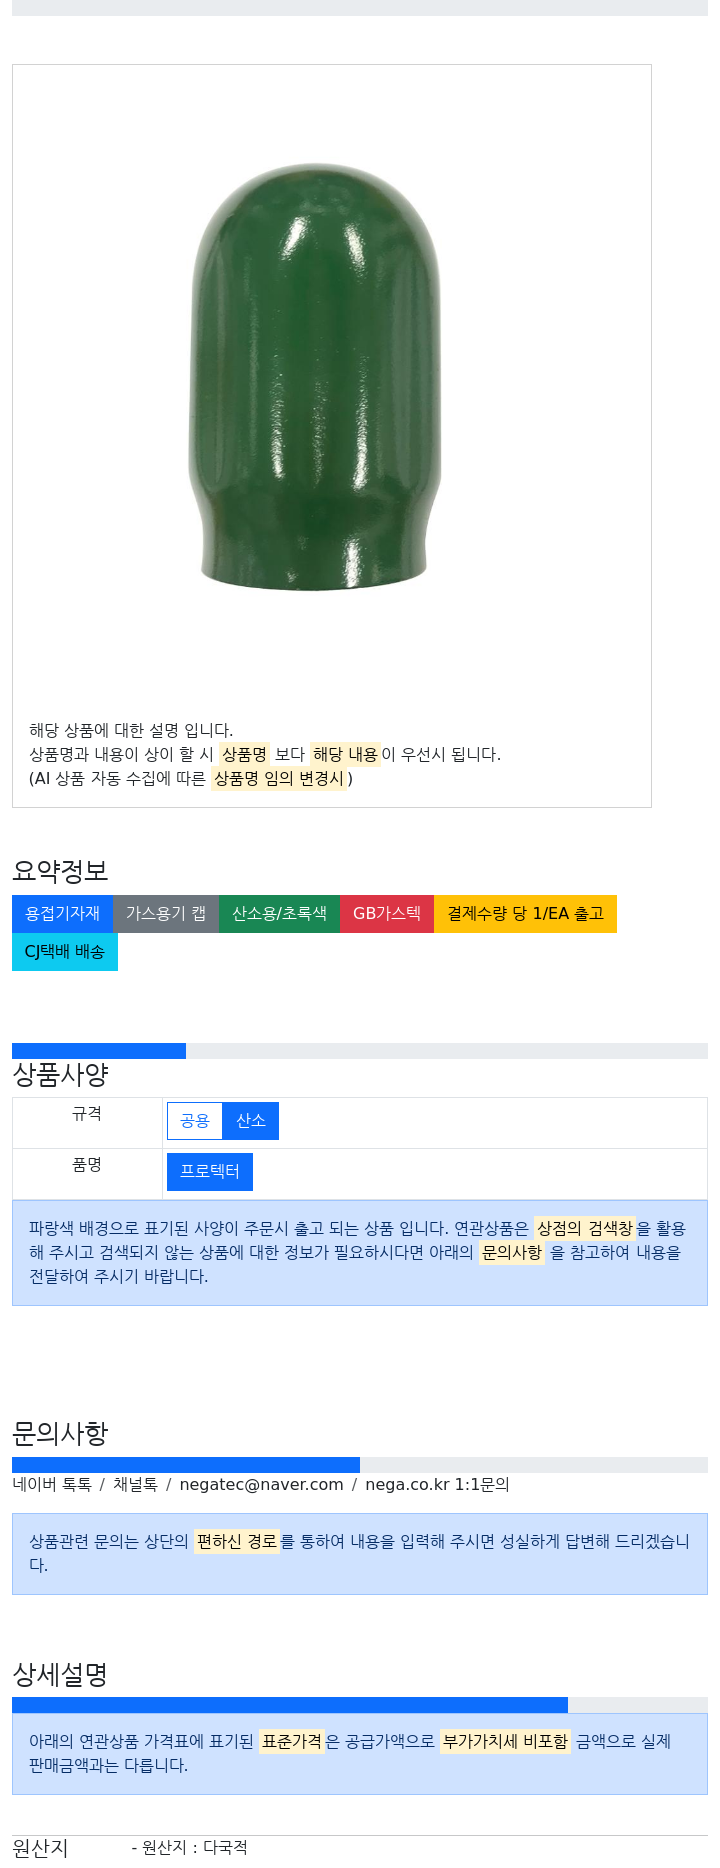Viewport: 720px width, 1868px height.
Task: Choose the 공용 spec option
Action: coord(195,1121)
